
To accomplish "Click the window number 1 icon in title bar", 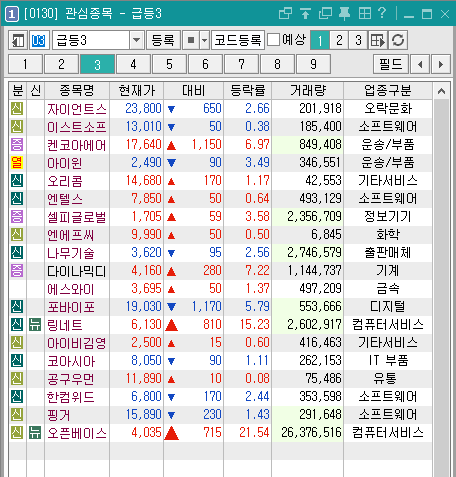I will [x=12, y=14].
